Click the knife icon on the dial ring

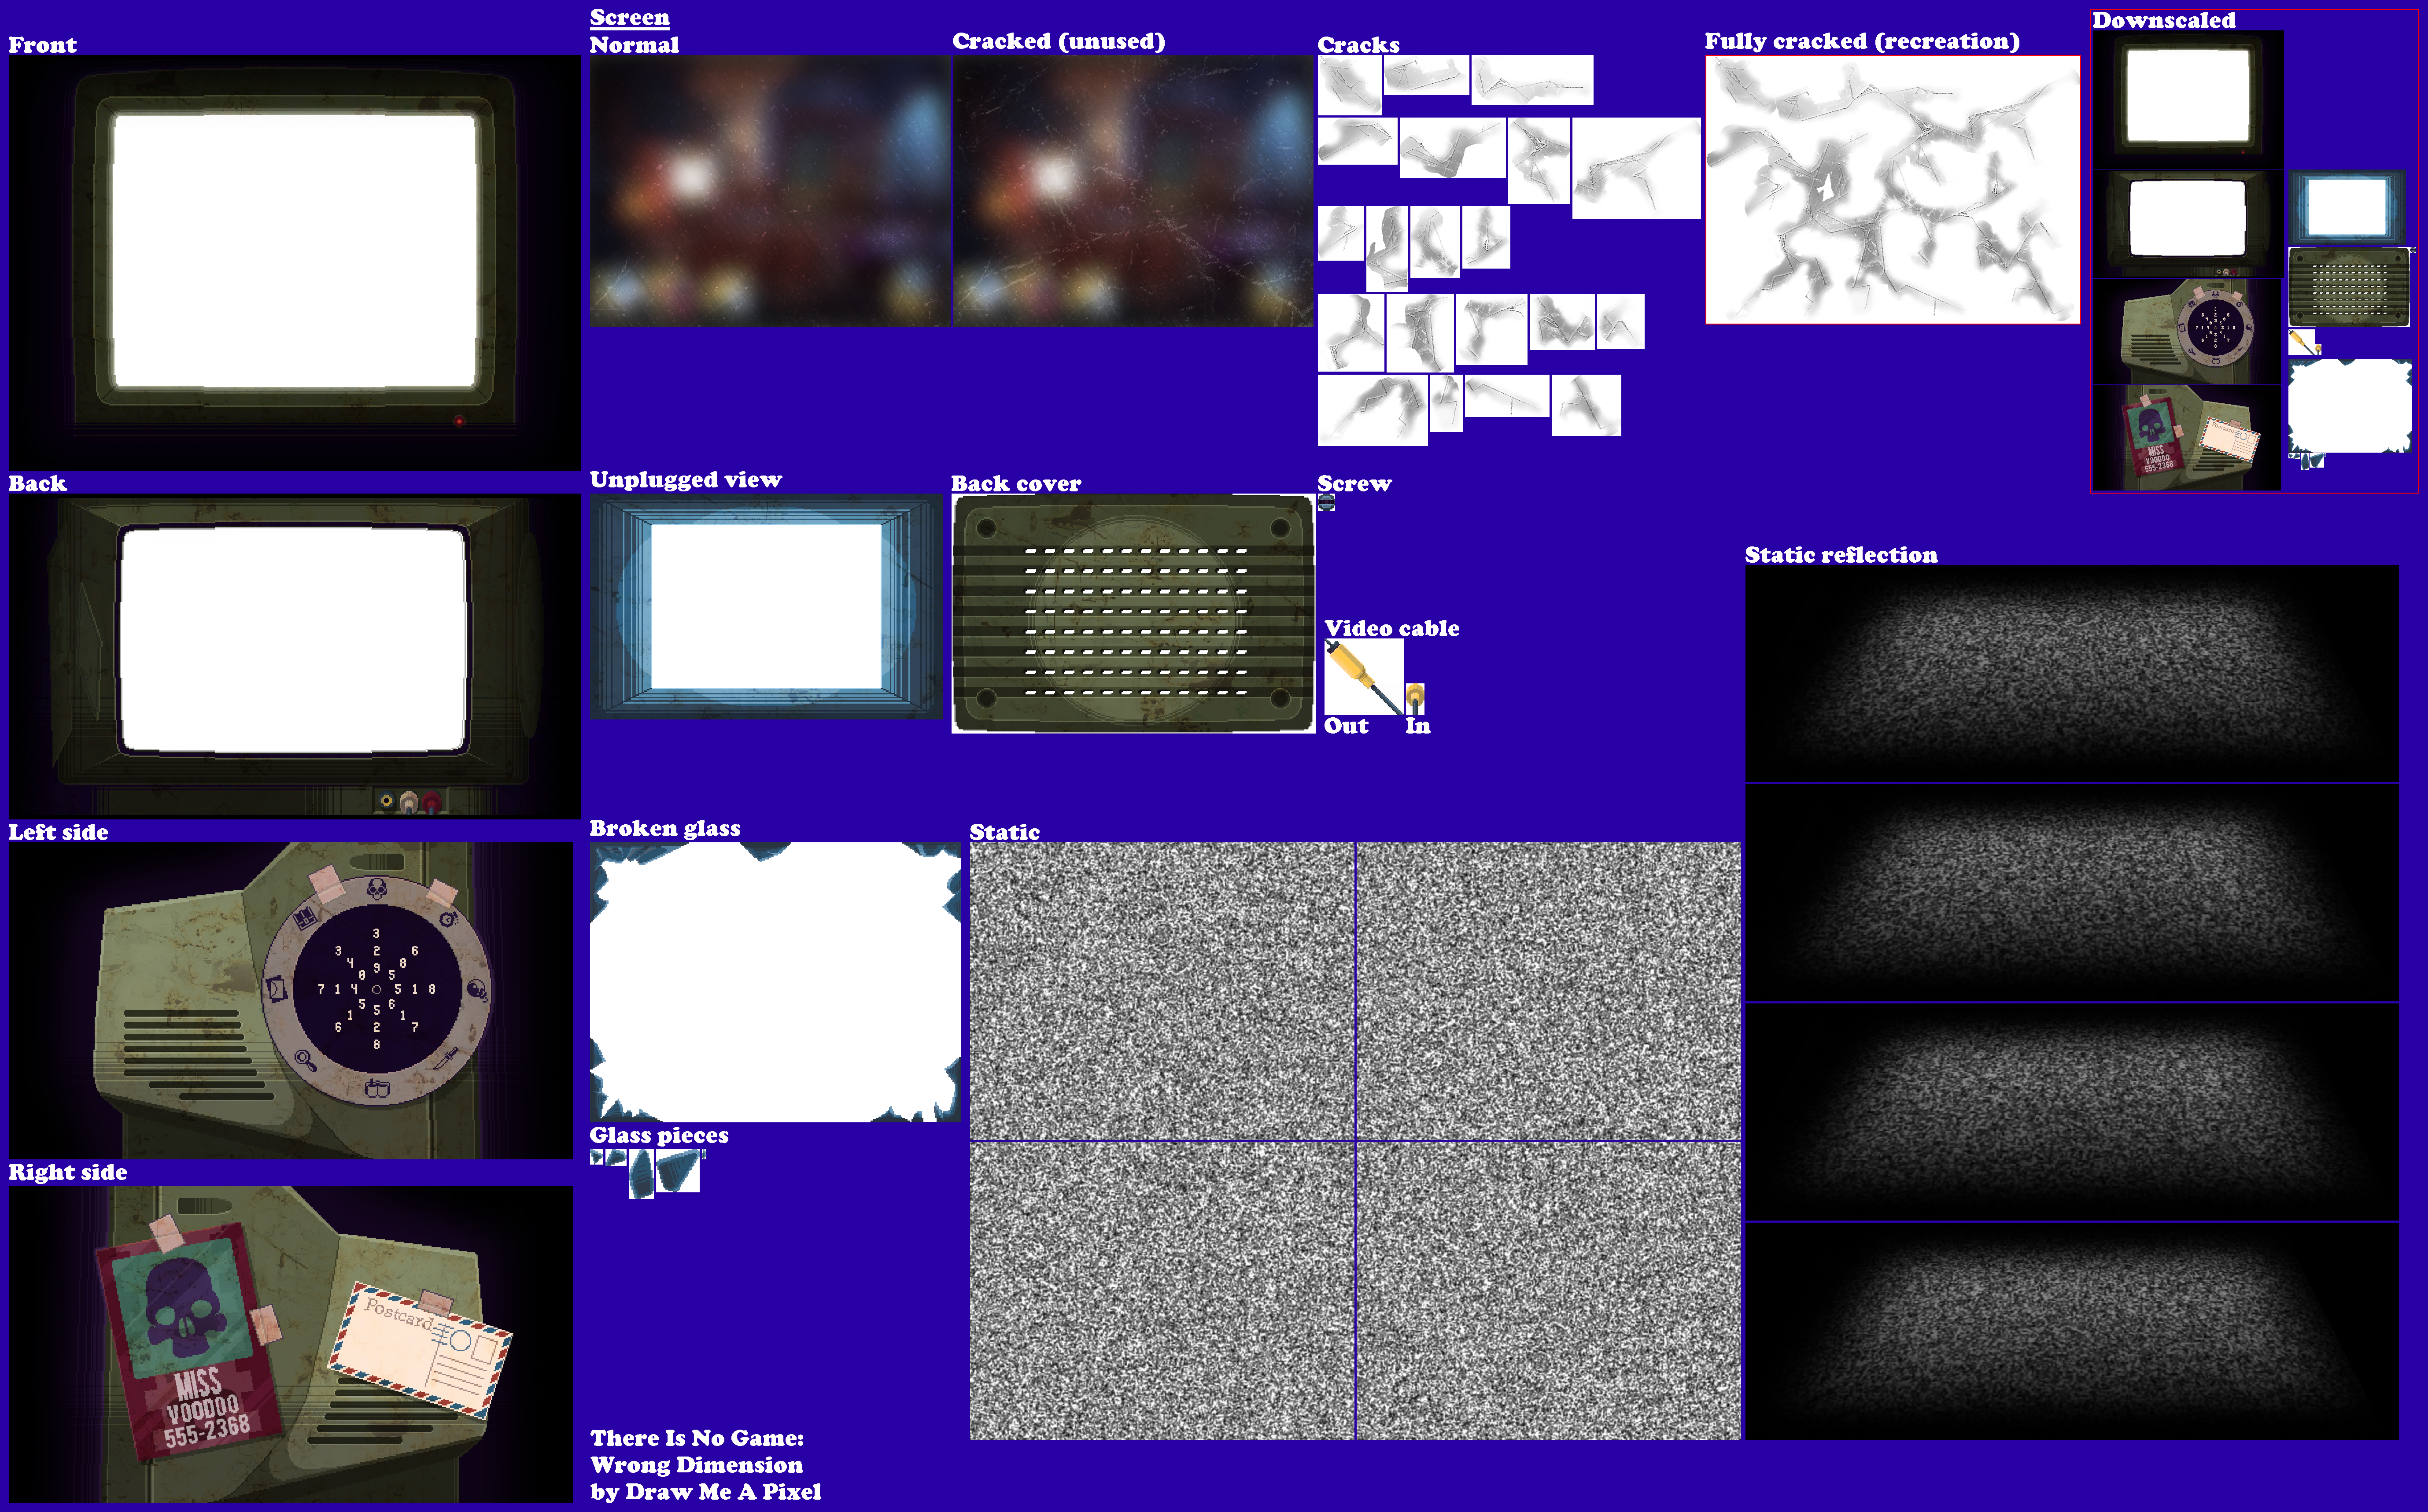pos(447,1059)
